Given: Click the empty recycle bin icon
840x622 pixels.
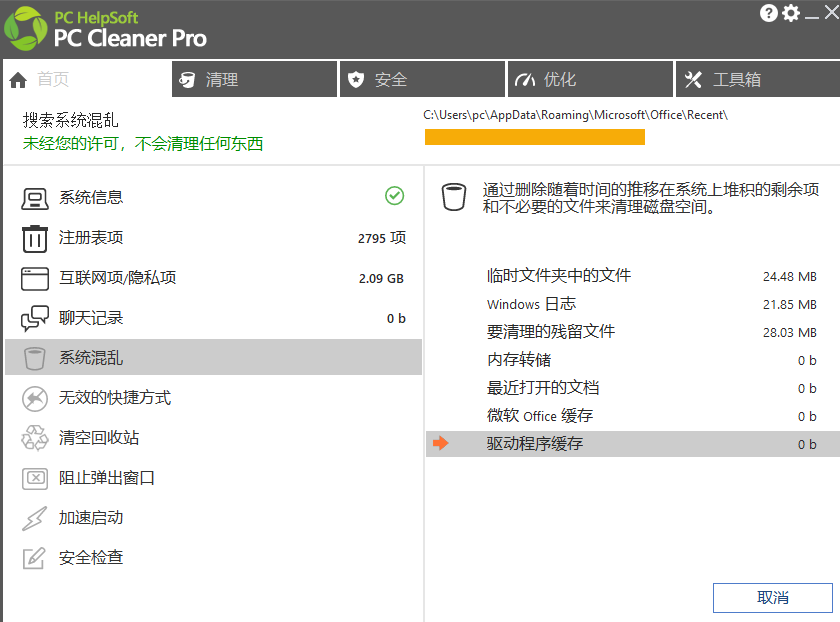Looking at the screenshot, I should [35, 438].
